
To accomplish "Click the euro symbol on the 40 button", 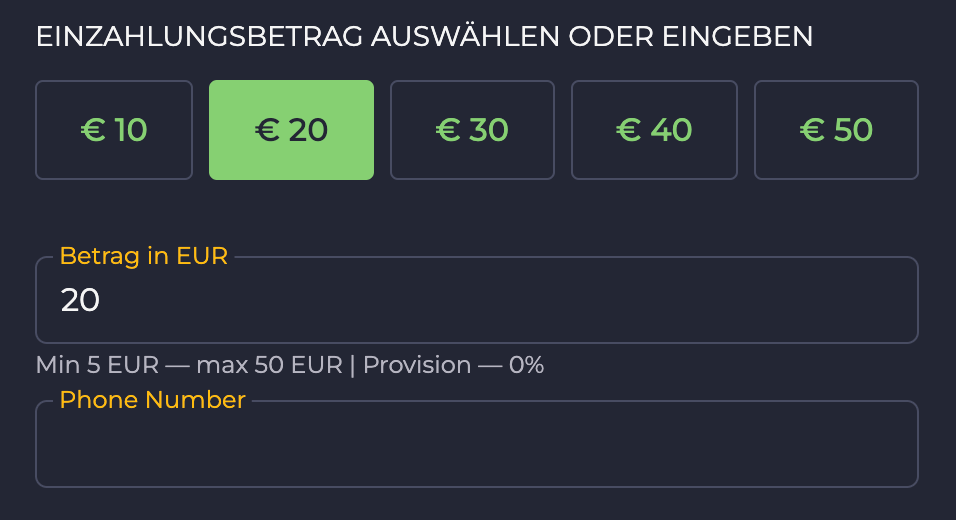I will [x=628, y=130].
